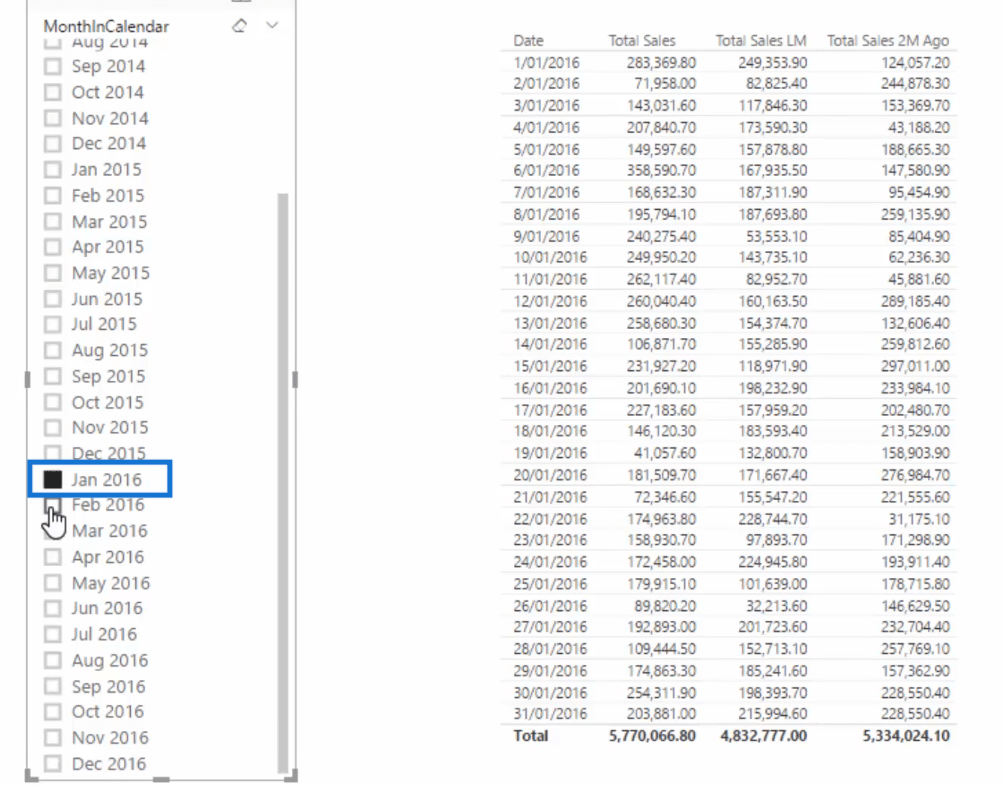Check the Oct 2016 checkbox

click(53, 712)
